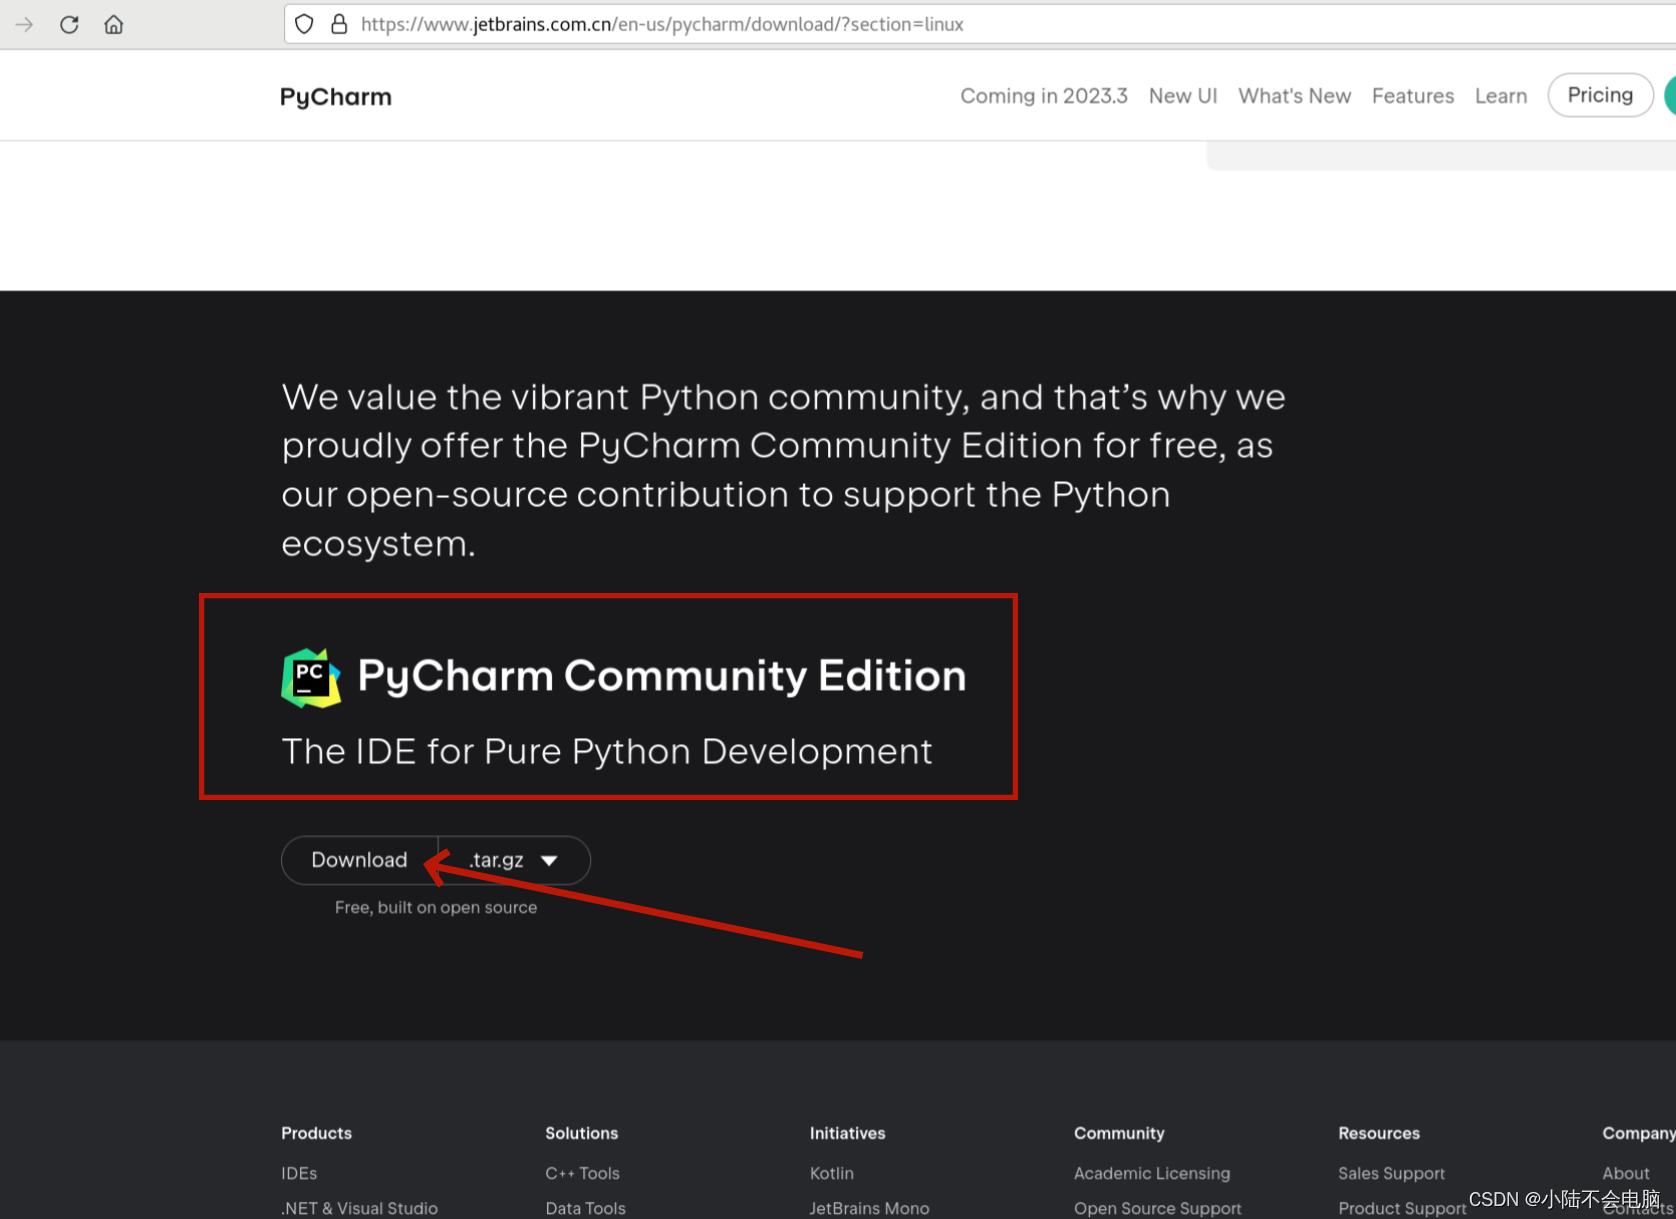This screenshot has height=1219, width=1676.
Task: Click the Solutions footer heading
Action: tap(582, 1133)
